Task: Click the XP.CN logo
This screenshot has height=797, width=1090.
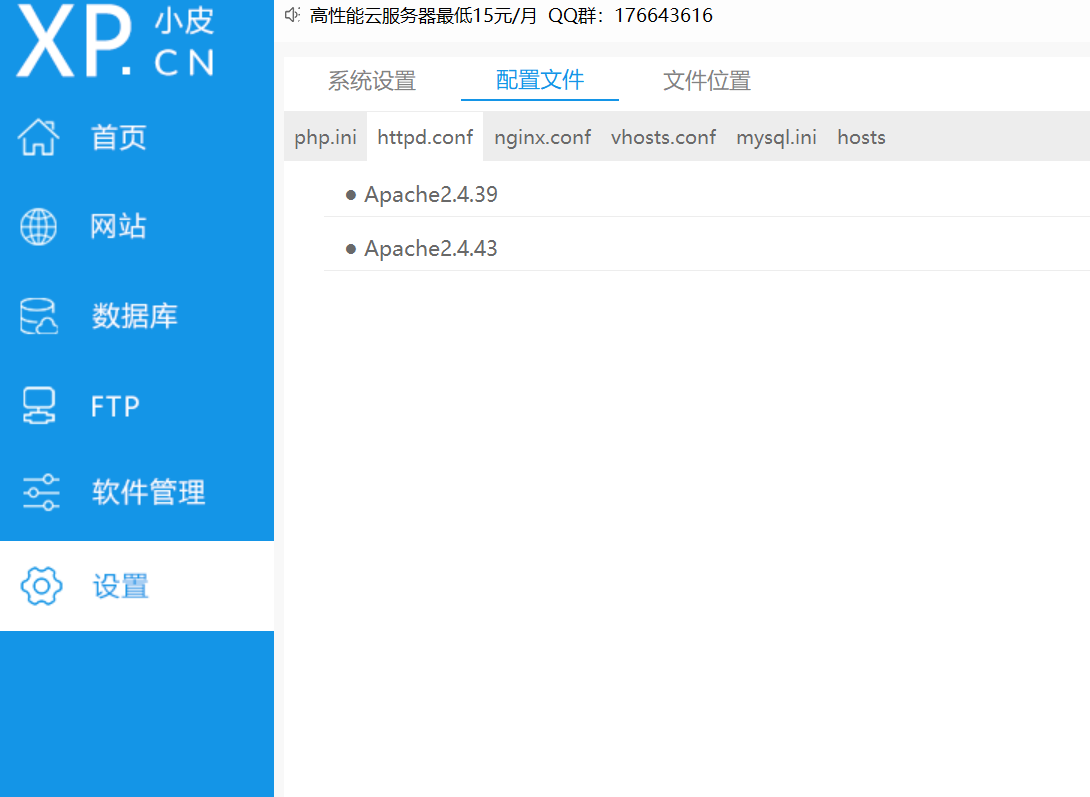Action: coord(115,40)
